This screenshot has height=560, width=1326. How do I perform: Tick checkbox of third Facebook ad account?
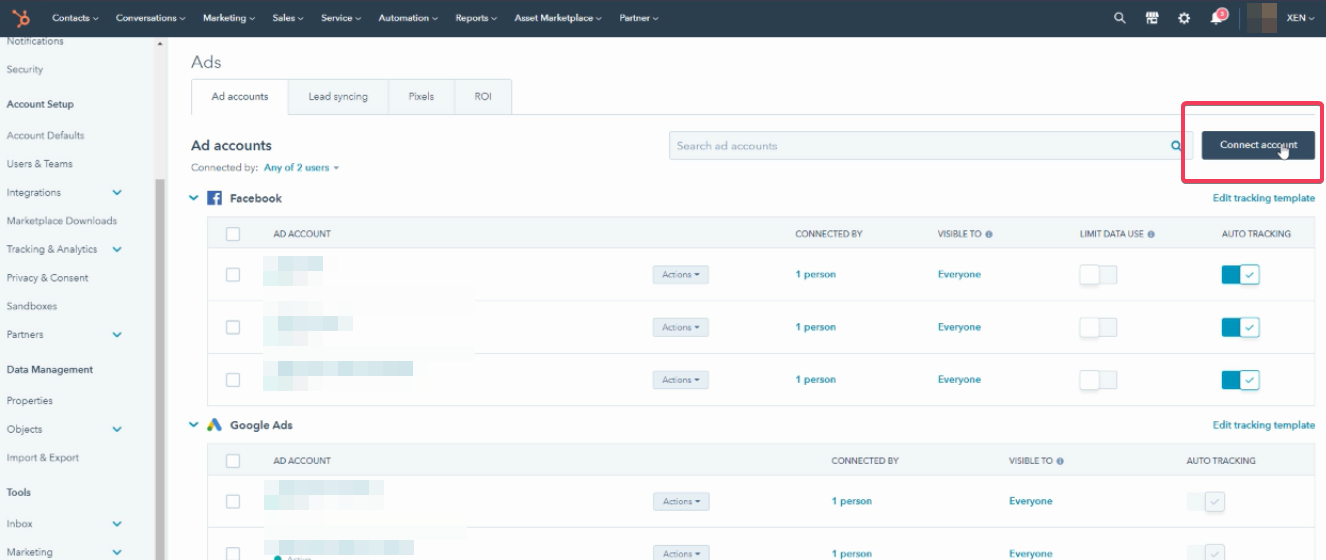233,380
